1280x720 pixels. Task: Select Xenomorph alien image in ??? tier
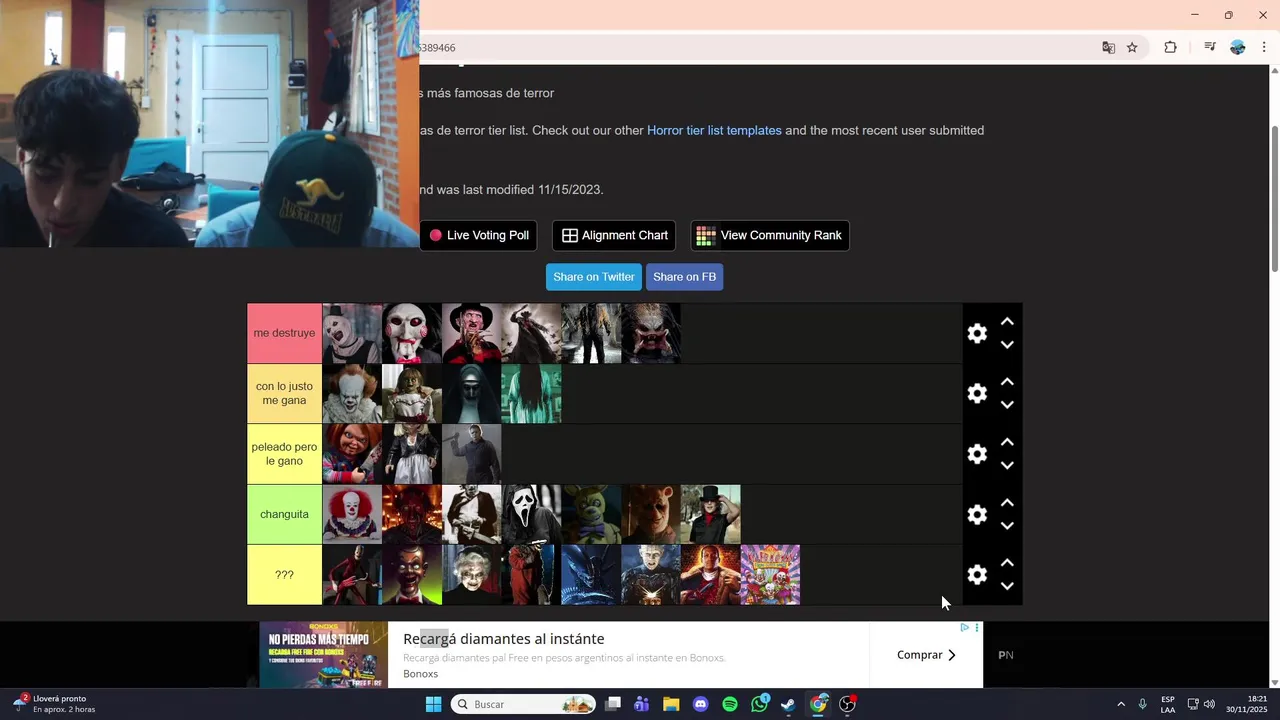tap(591, 575)
